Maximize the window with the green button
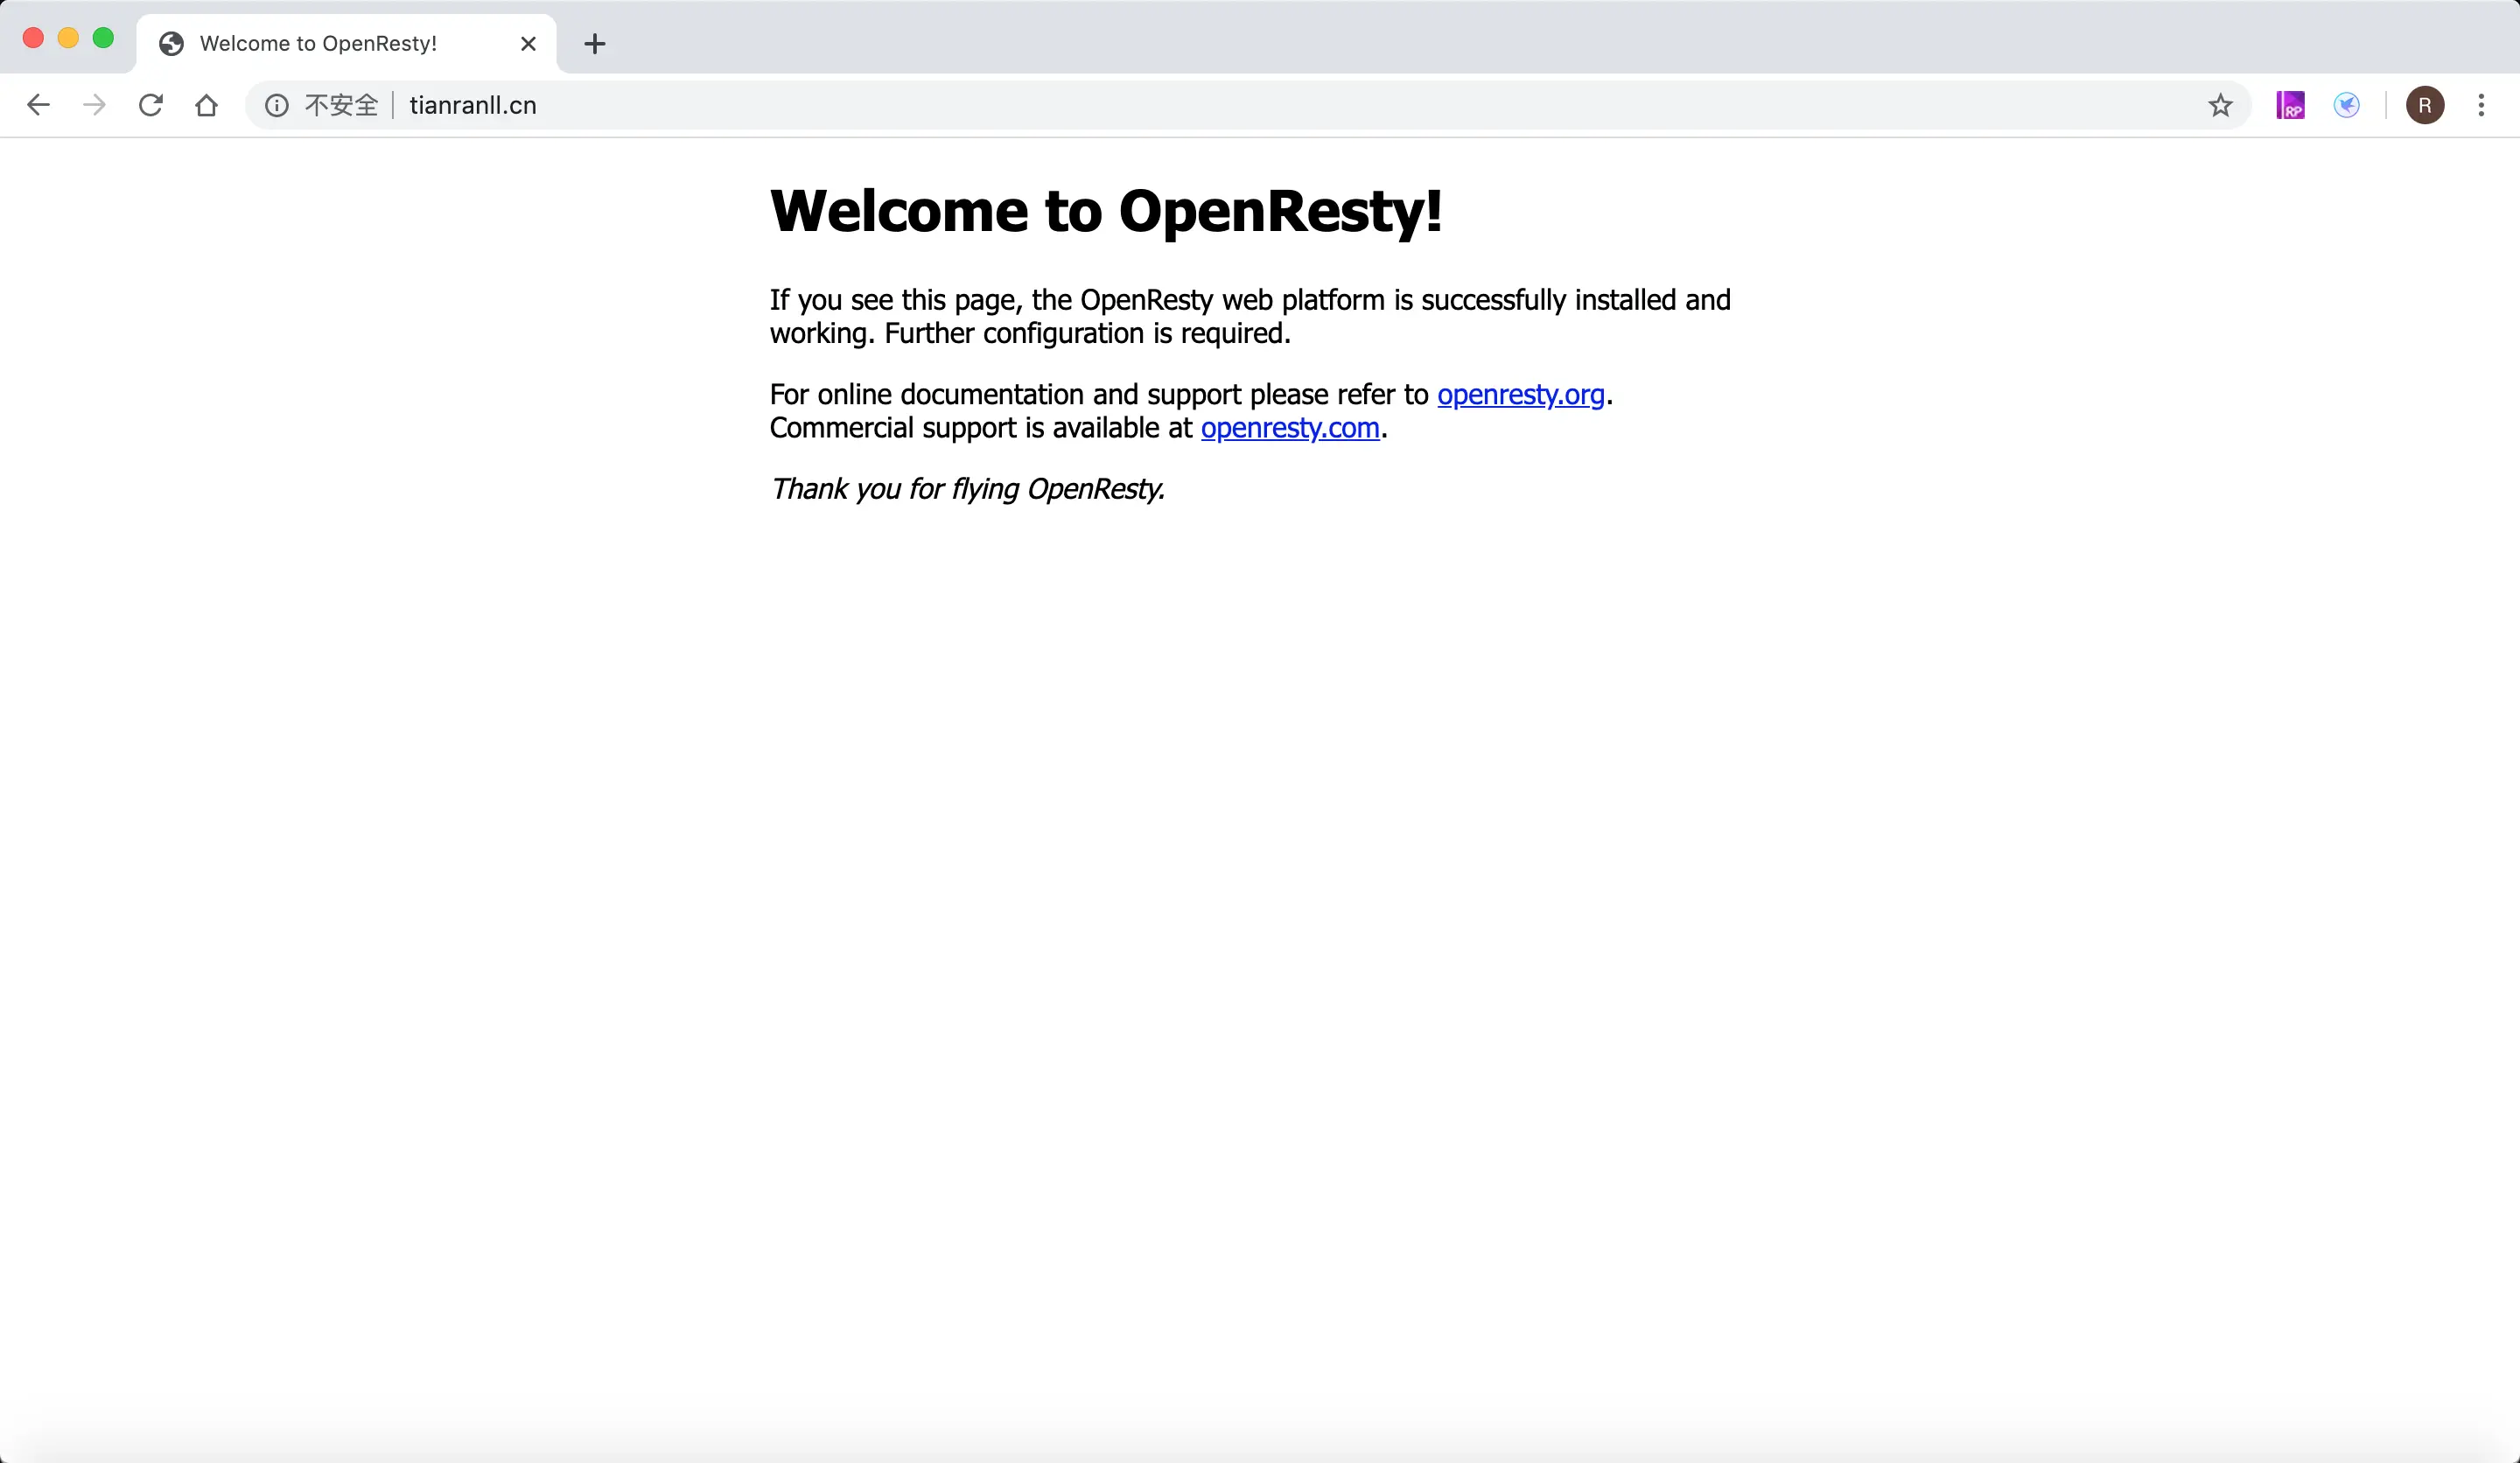 103,38
